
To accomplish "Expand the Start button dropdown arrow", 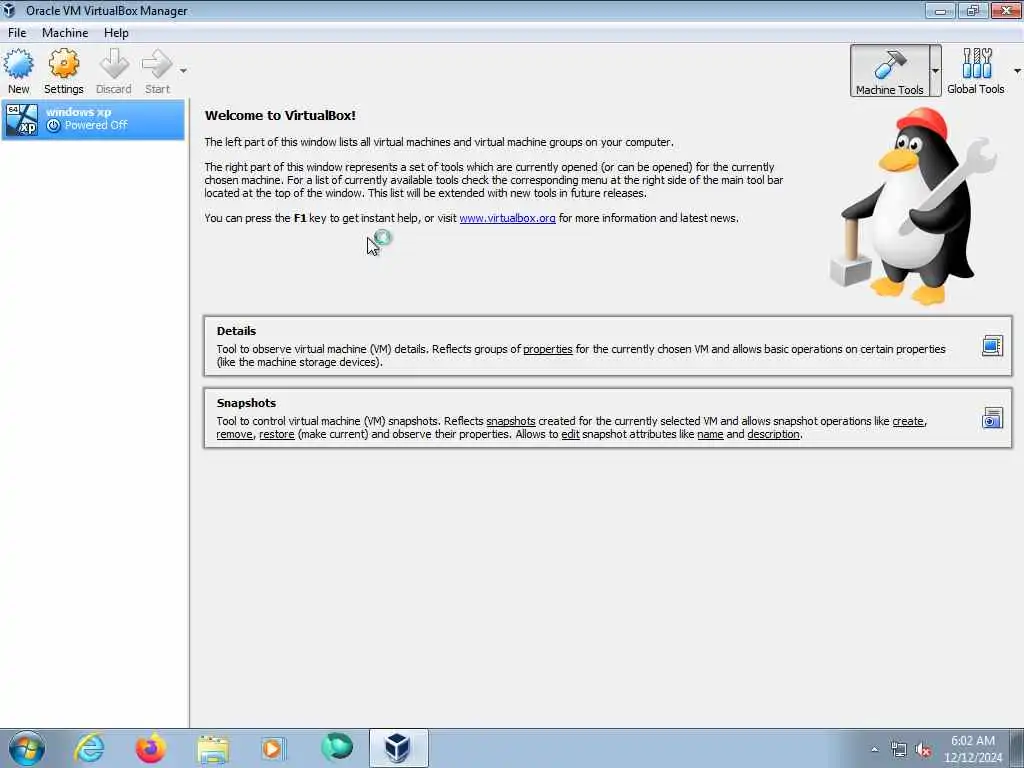I will tap(184, 71).
